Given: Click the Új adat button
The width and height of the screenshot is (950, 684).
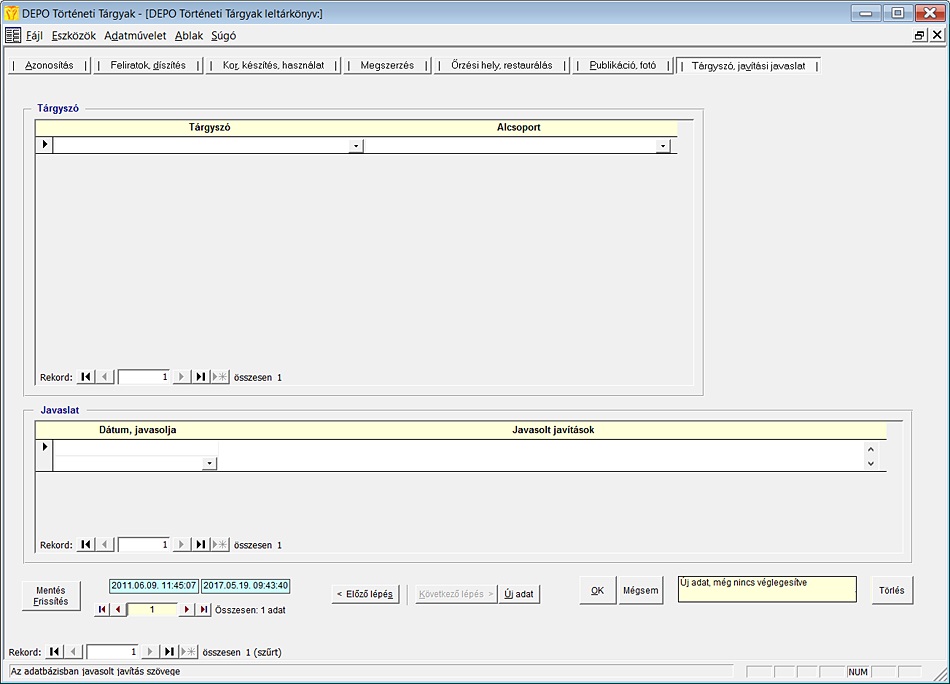Looking at the screenshot, I should tap(519, 594).
